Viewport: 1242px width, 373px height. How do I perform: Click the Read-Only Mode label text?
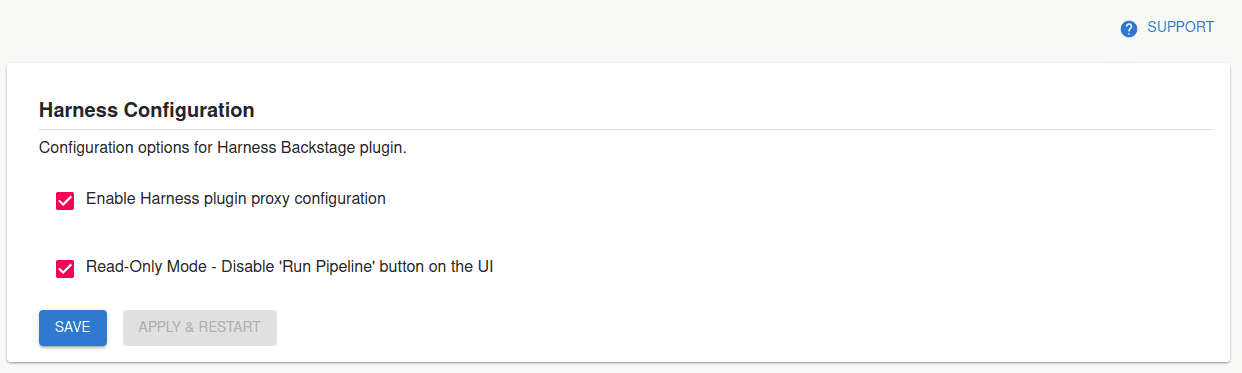[x=290, y=268]
